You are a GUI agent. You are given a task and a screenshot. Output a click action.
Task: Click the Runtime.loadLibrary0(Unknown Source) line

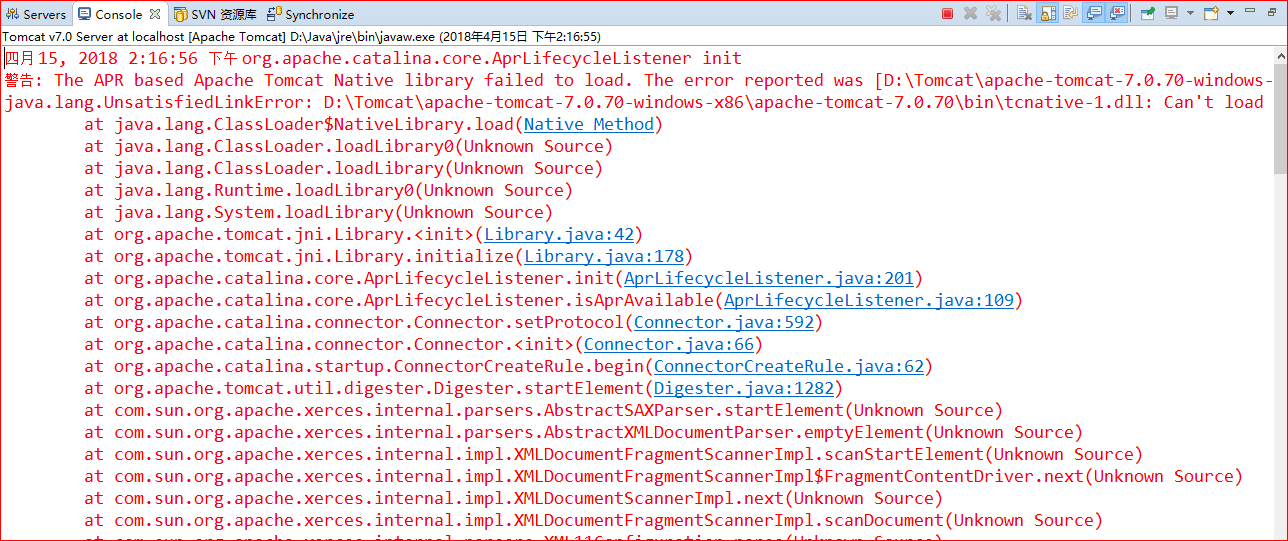point(328,191)
